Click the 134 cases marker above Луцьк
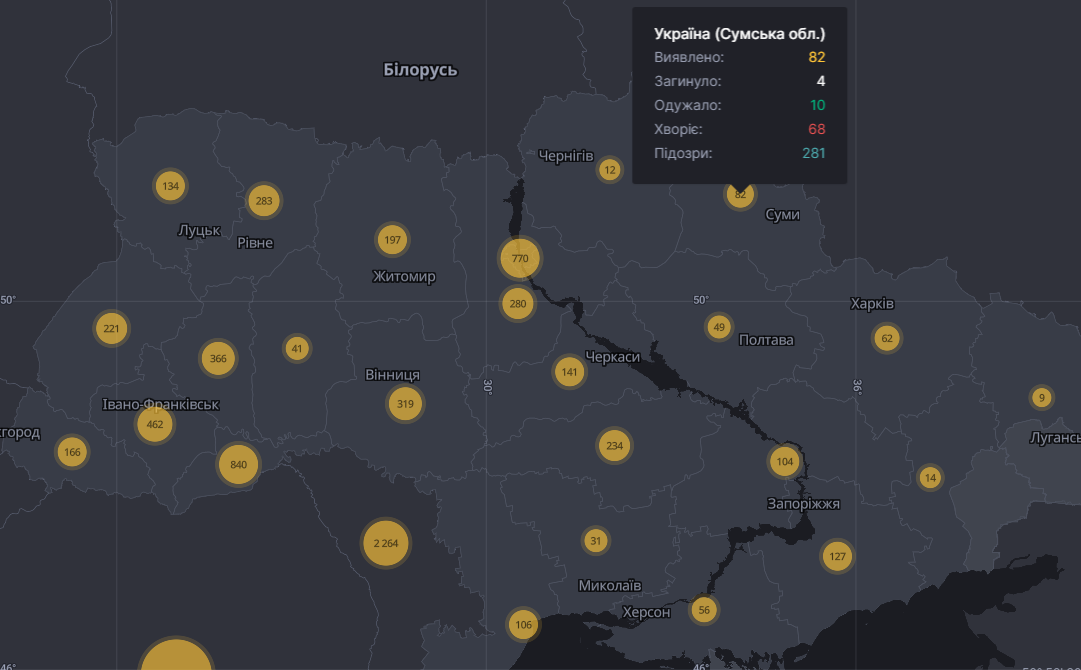 (x=170, y=186)
